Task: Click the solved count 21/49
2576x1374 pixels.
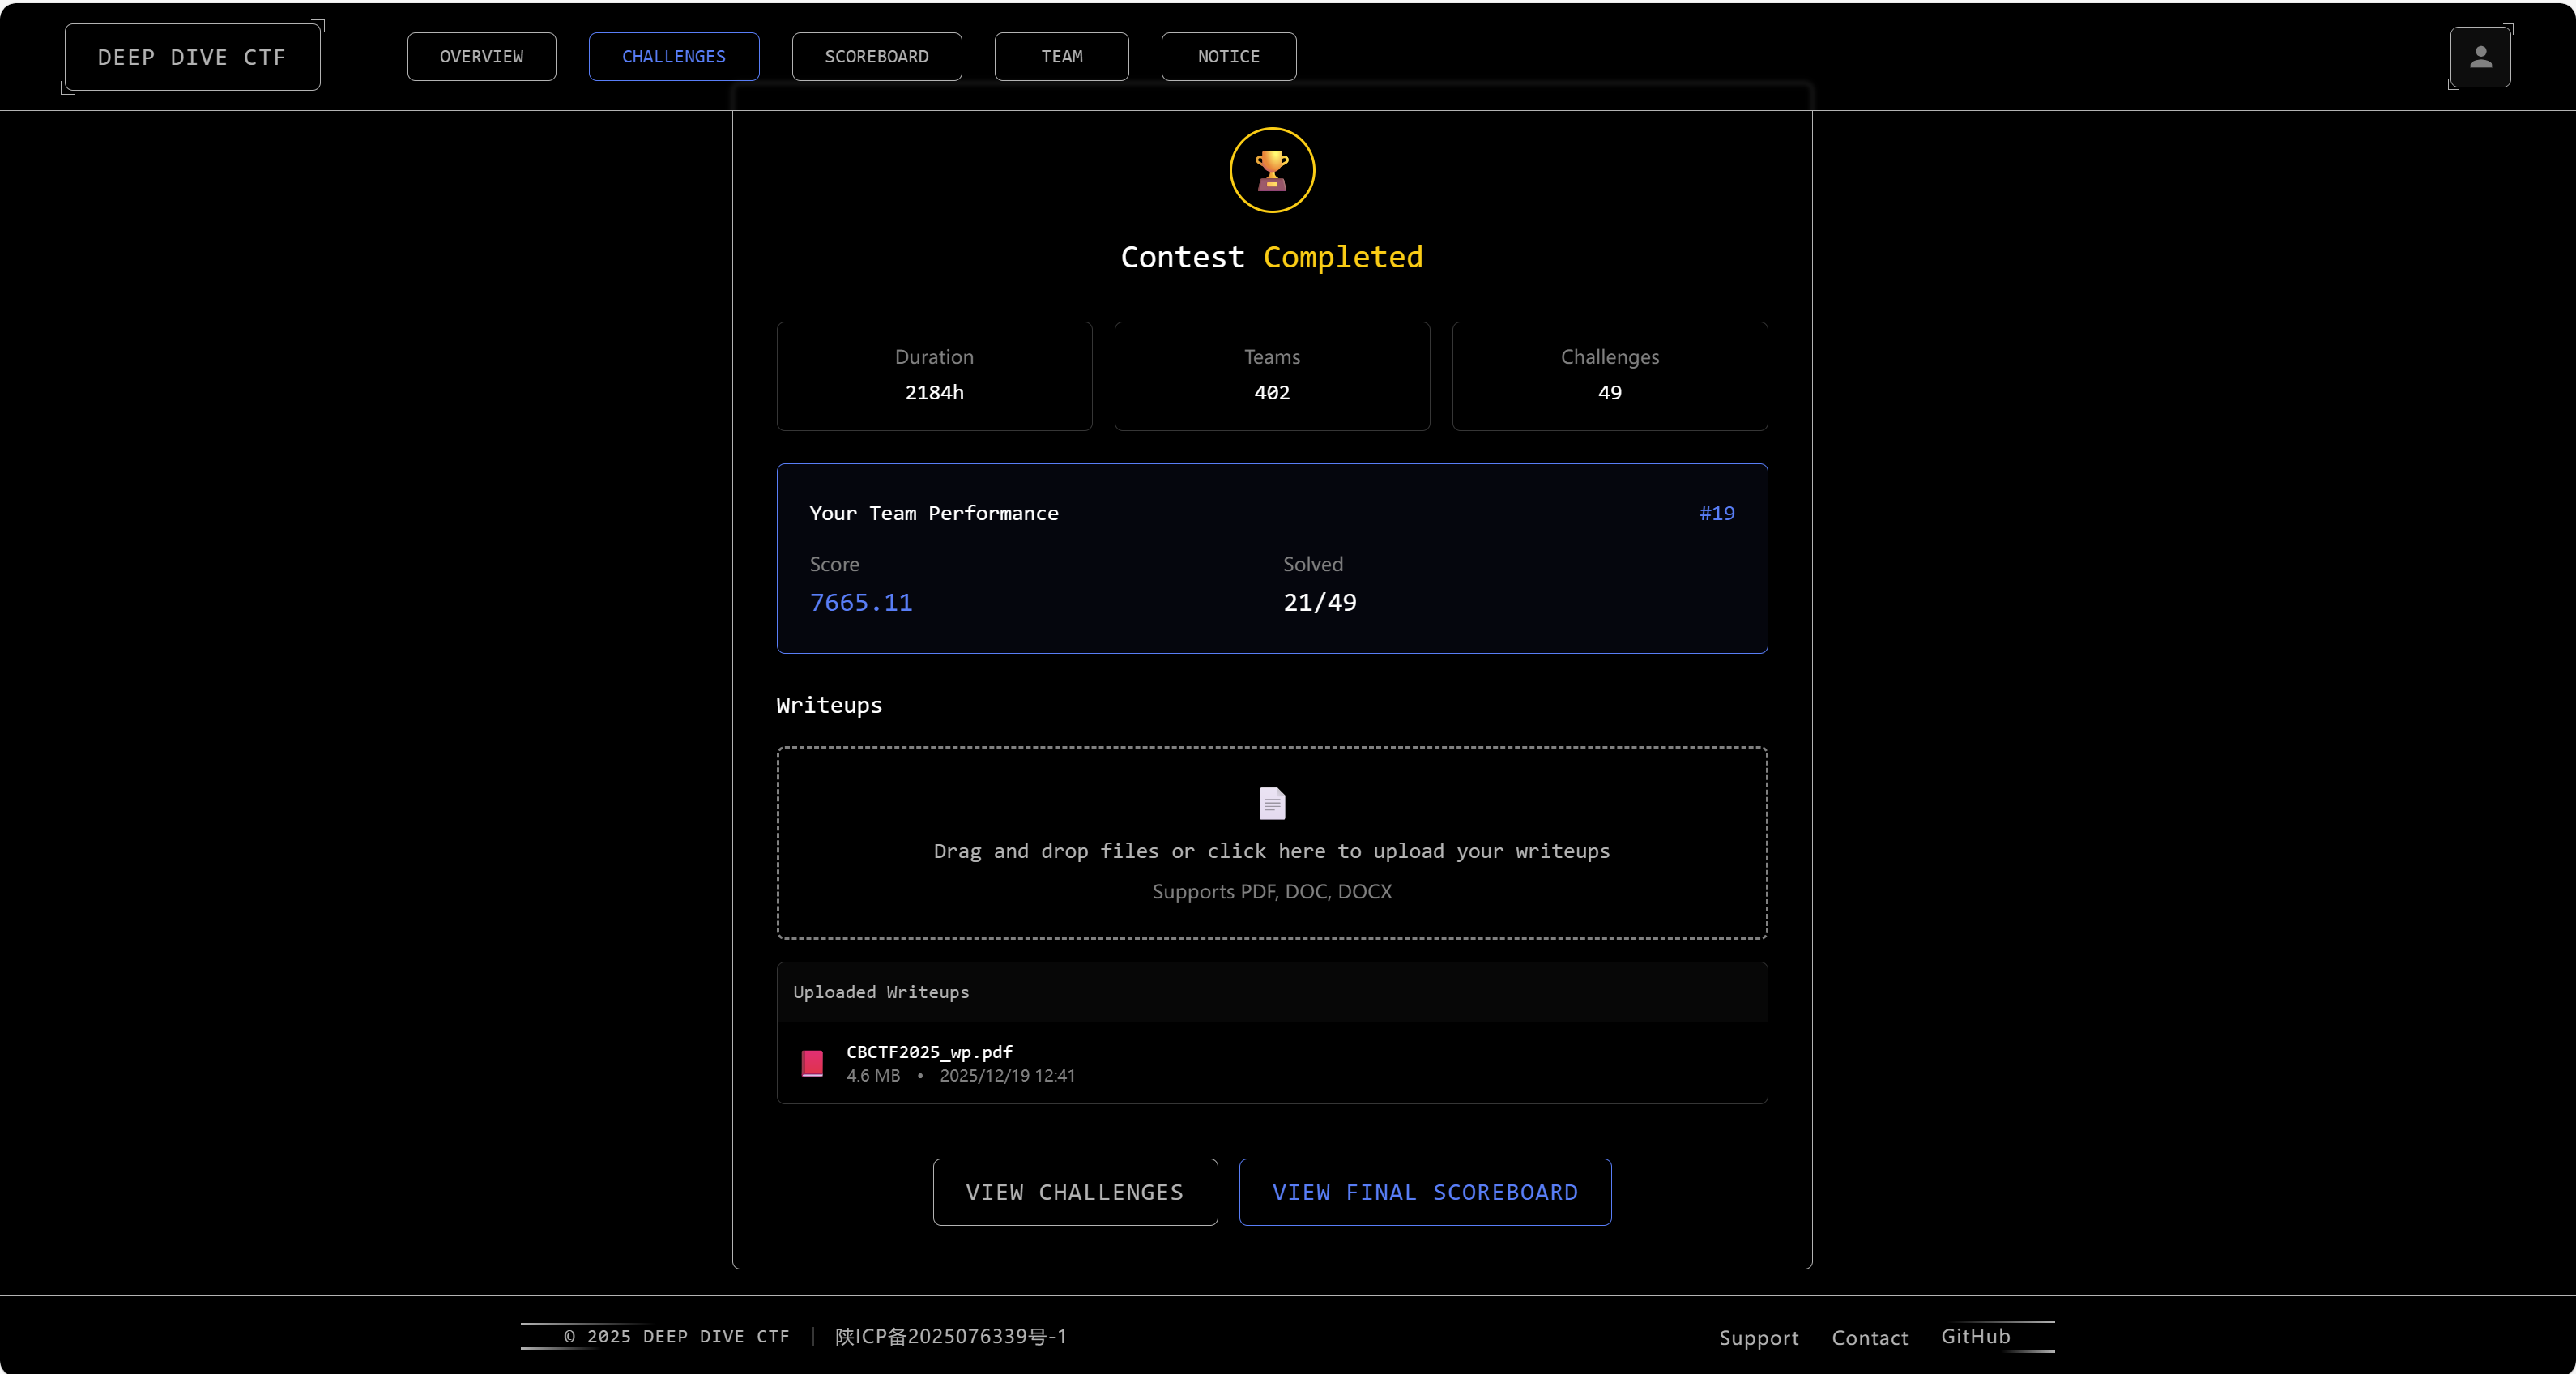Action: 1320,603
